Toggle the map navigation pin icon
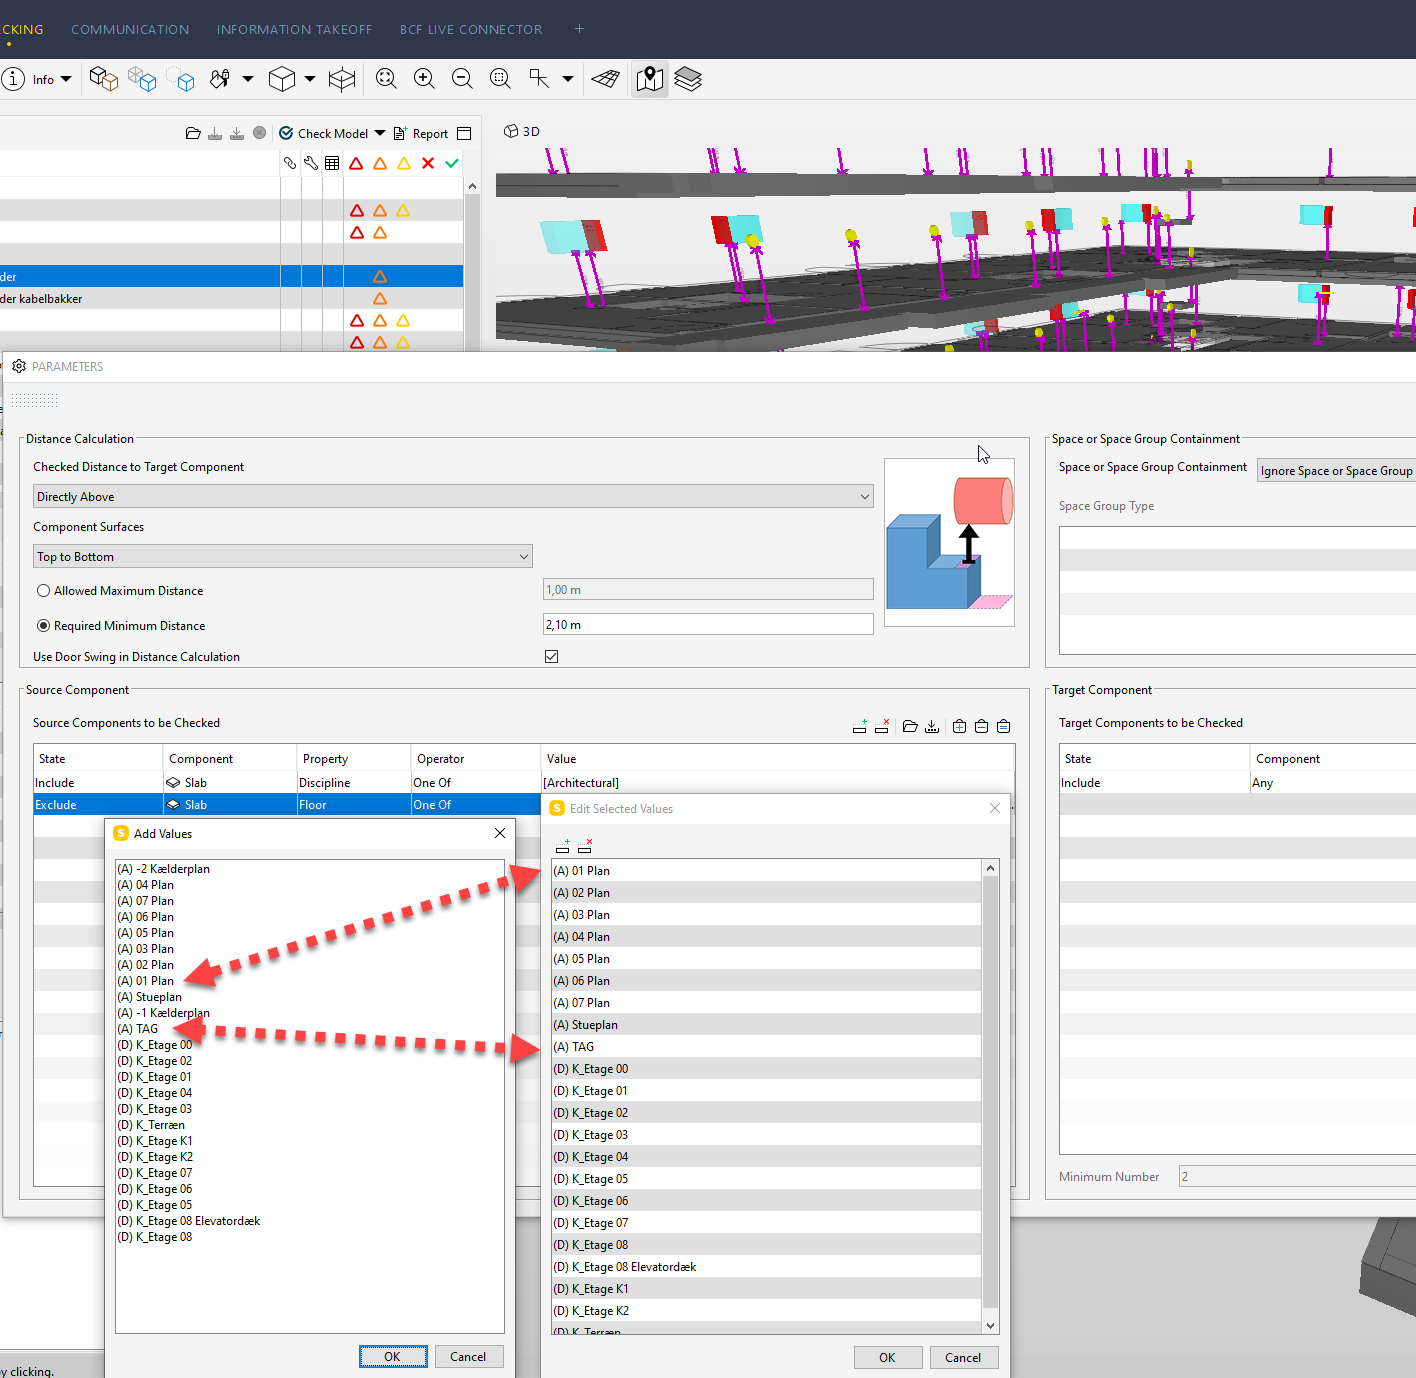 650,79
